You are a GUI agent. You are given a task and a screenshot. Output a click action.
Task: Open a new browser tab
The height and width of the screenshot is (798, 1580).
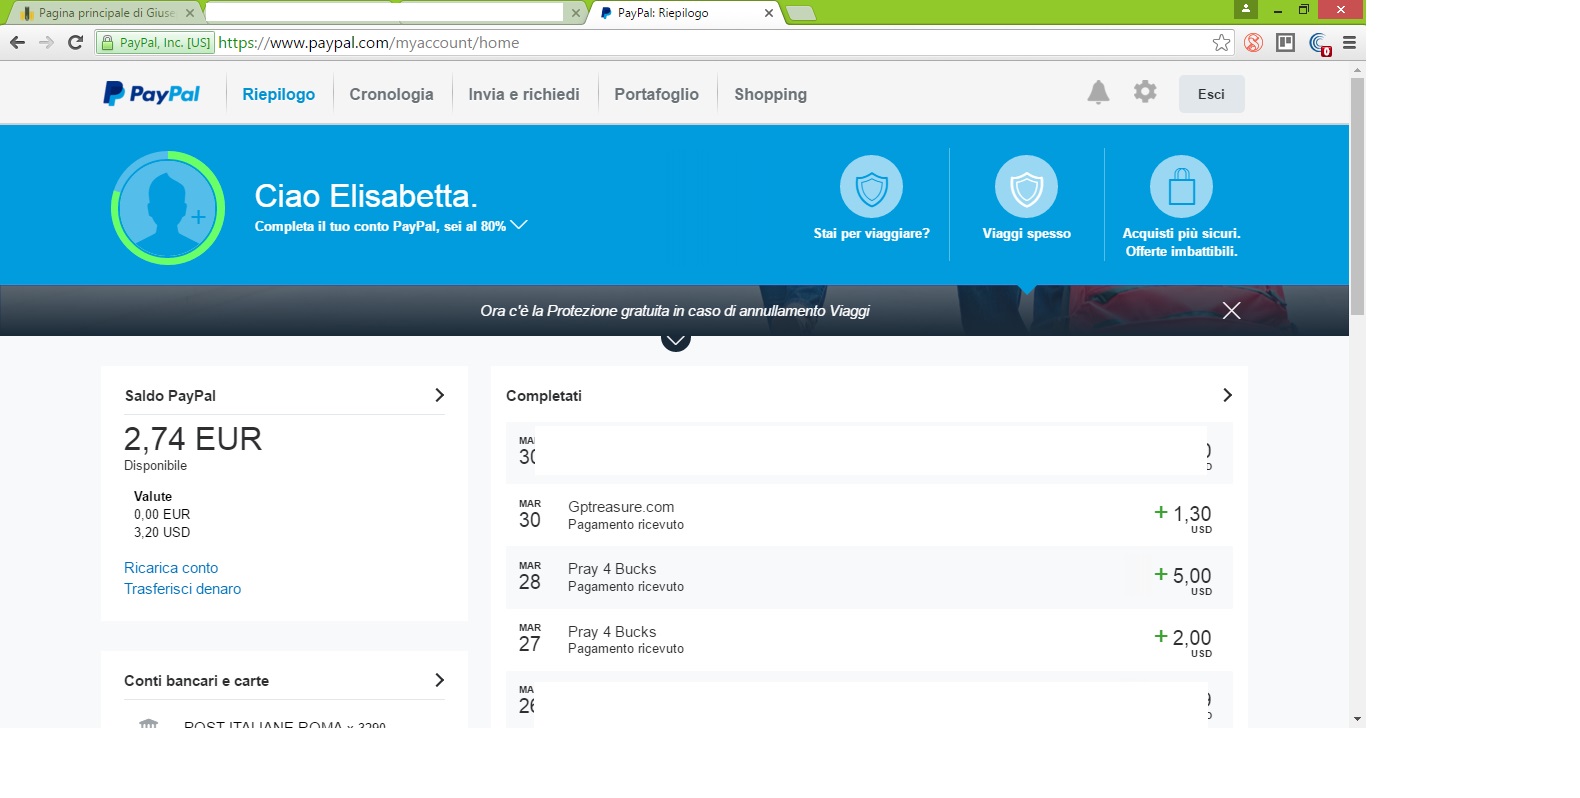click(x=801, y=13)
